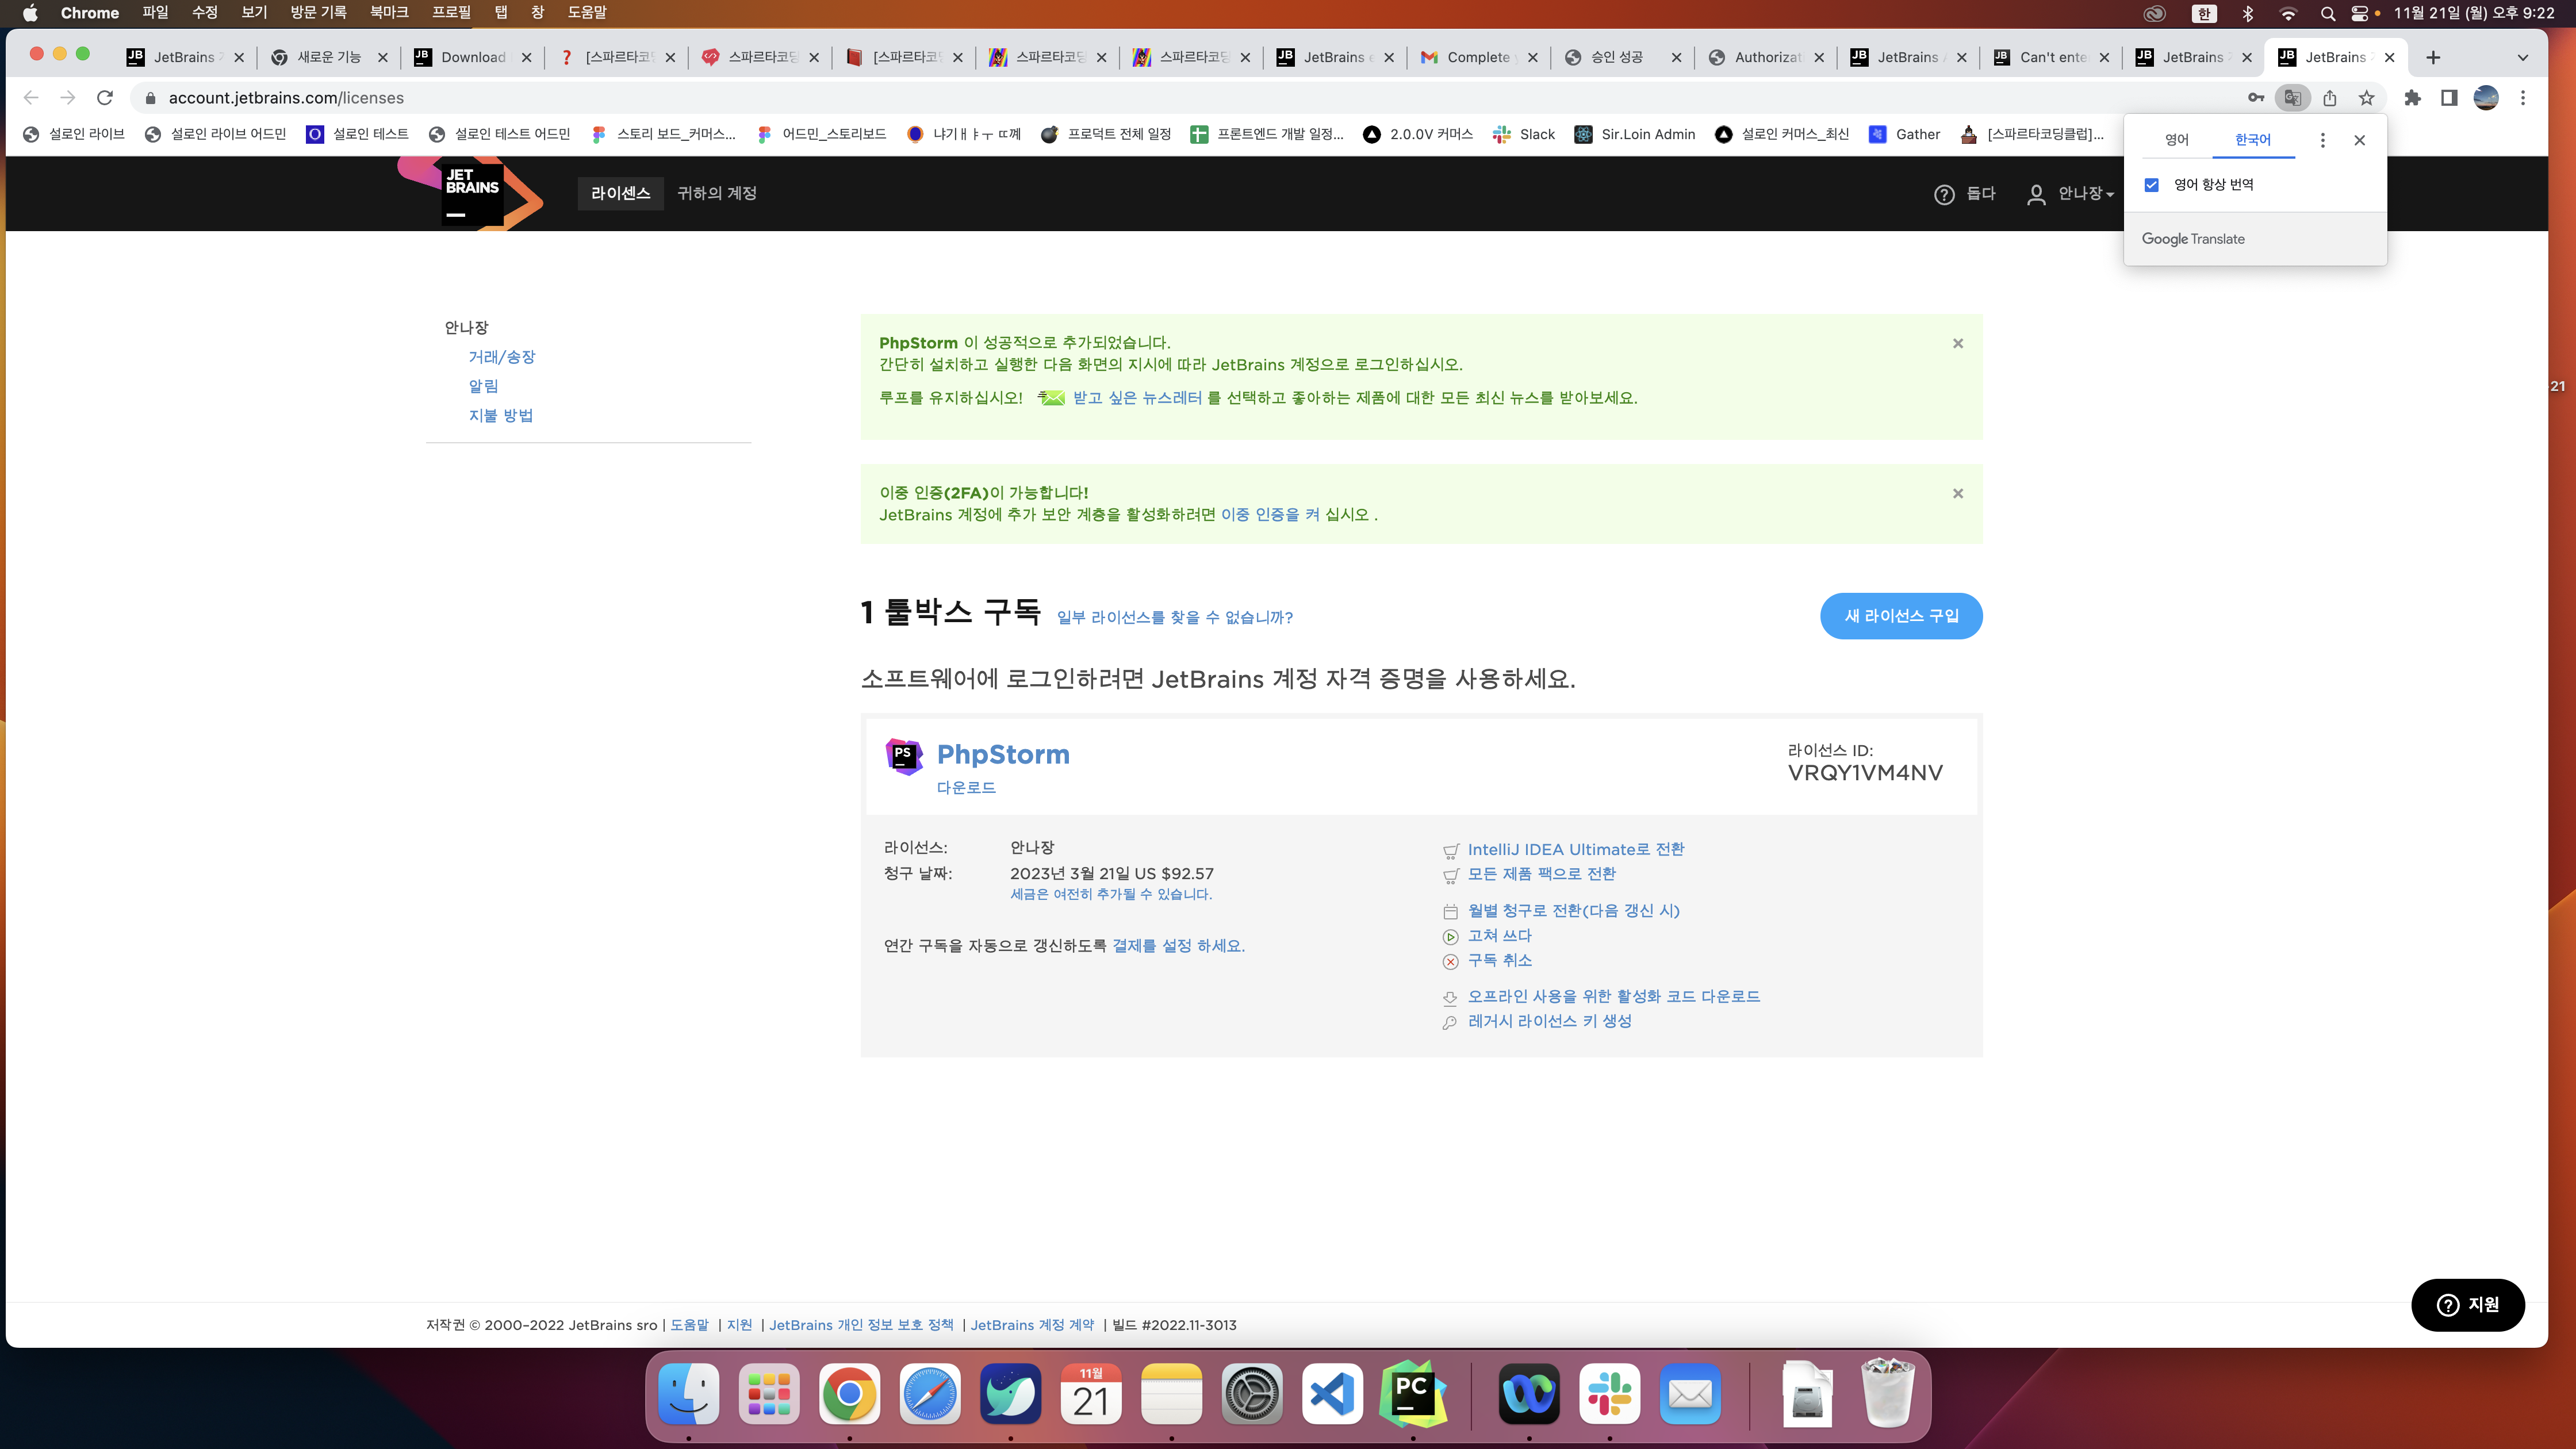This screenshot has height=1449, width=2576.
Task: Open System Settings from the Dock
Action: 1251,1394
